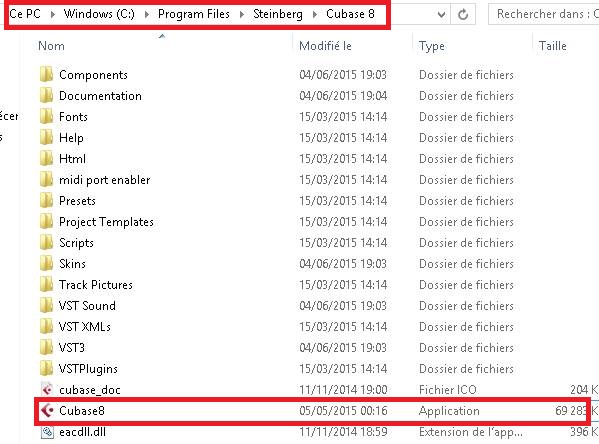Sort by the Modifié le column header
This screenshot has width=599, height=444.
click(x=325, y=46)
